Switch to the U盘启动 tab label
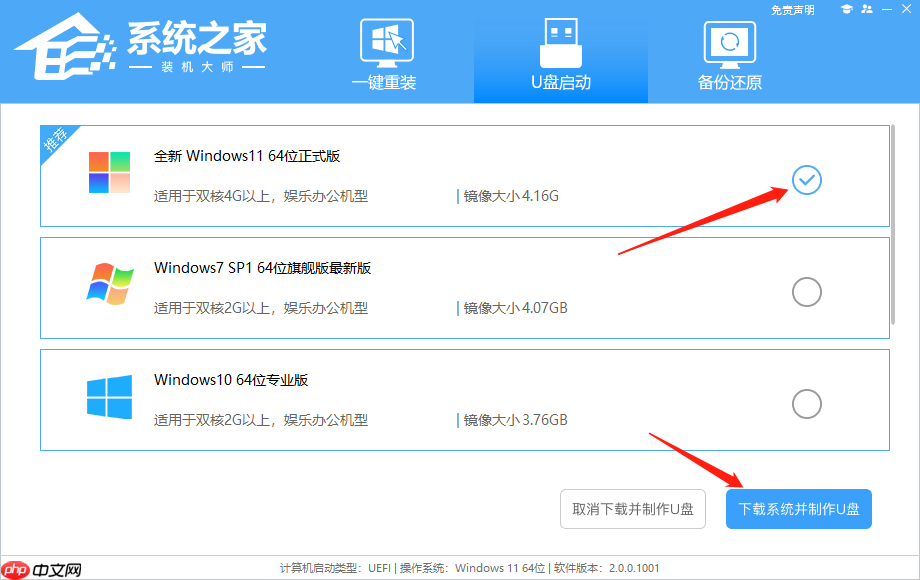 [560, 83]
